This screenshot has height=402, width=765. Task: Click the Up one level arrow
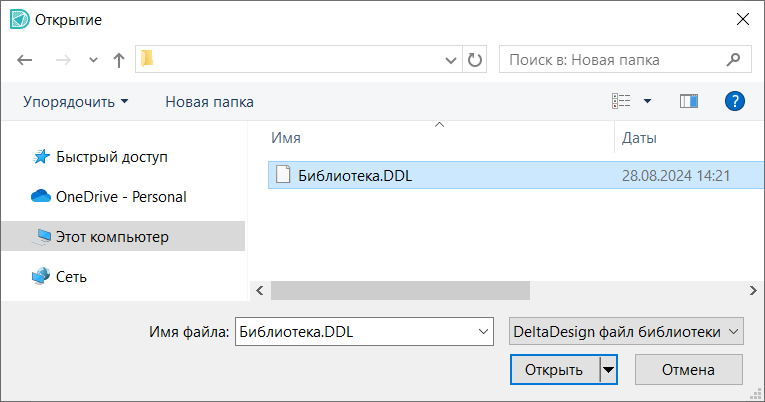click(x=119, y=59)
